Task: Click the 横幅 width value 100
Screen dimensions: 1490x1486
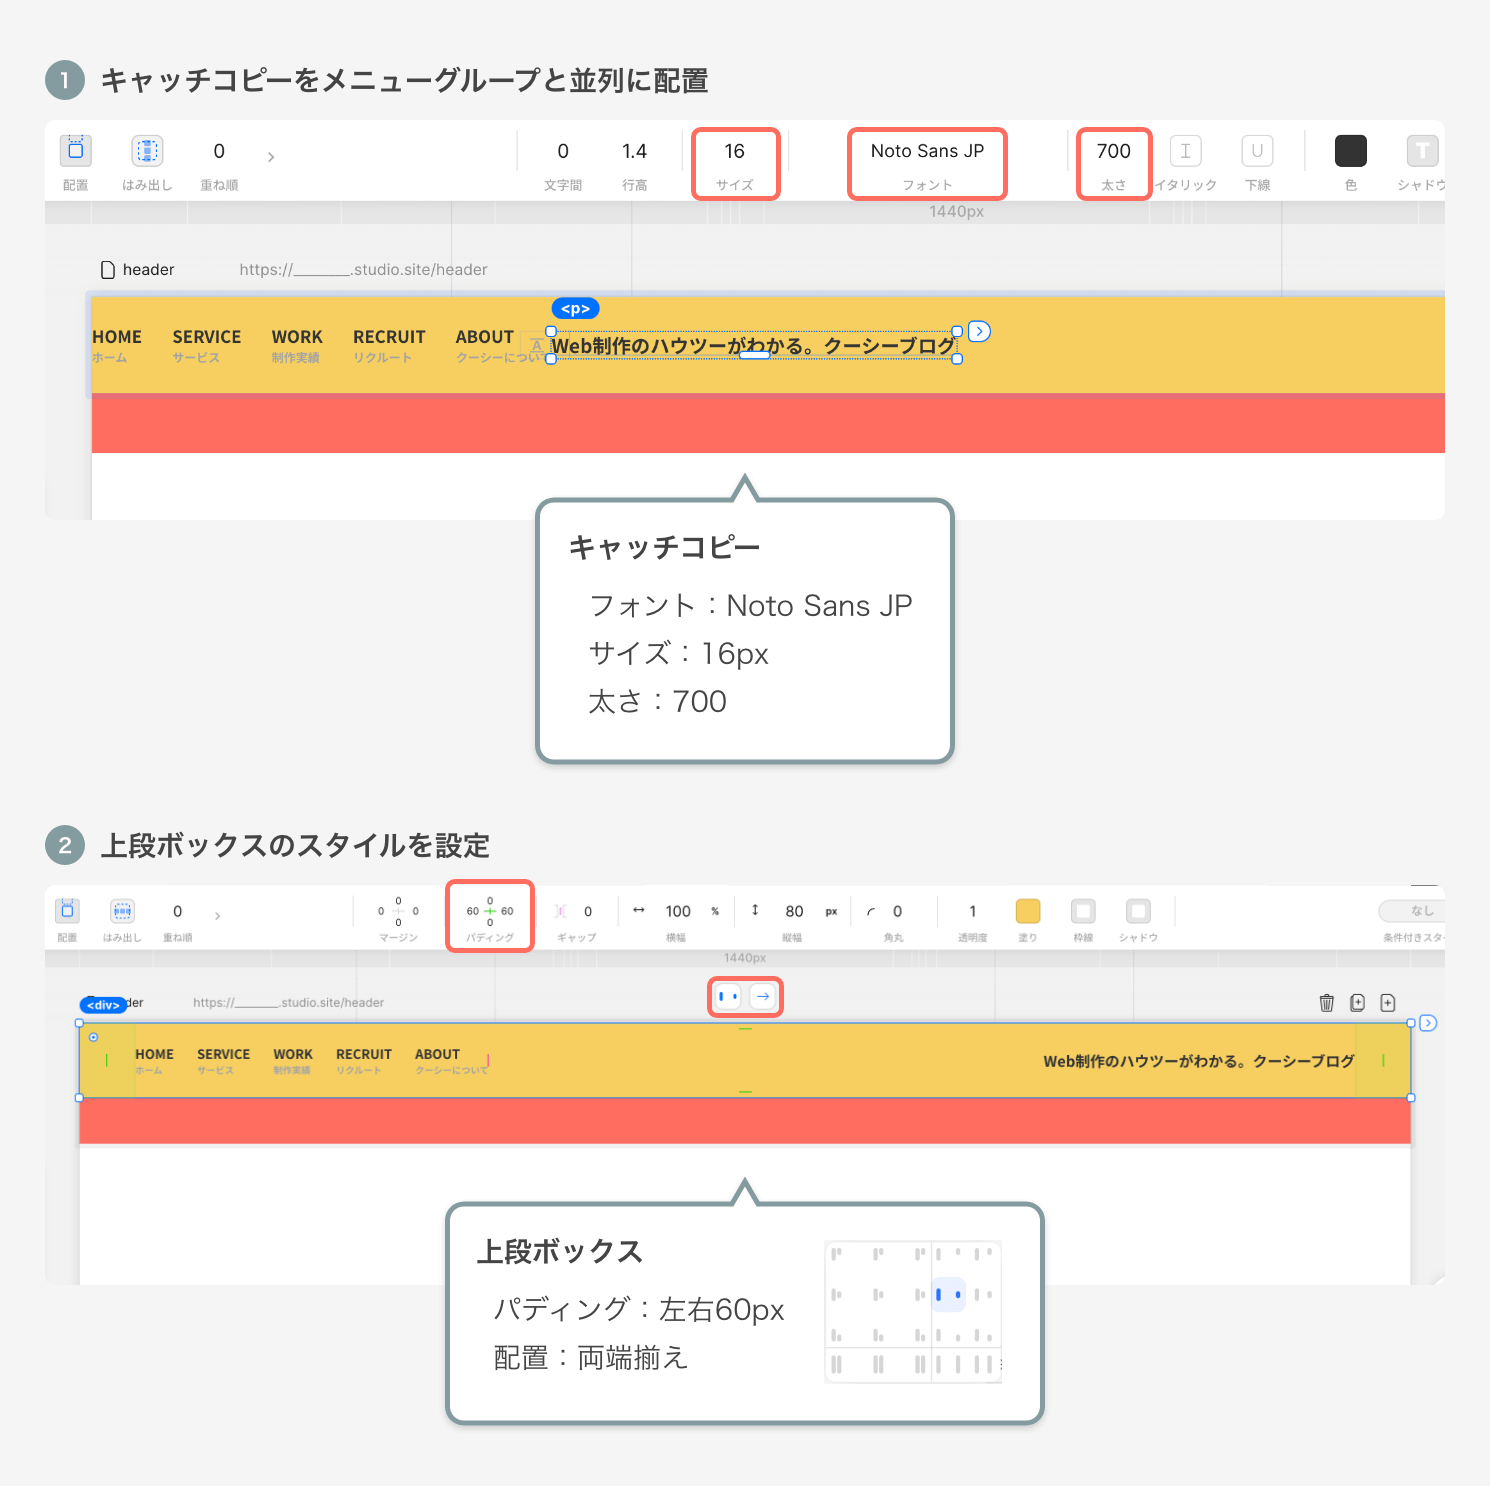Action: tap(678, 911)
